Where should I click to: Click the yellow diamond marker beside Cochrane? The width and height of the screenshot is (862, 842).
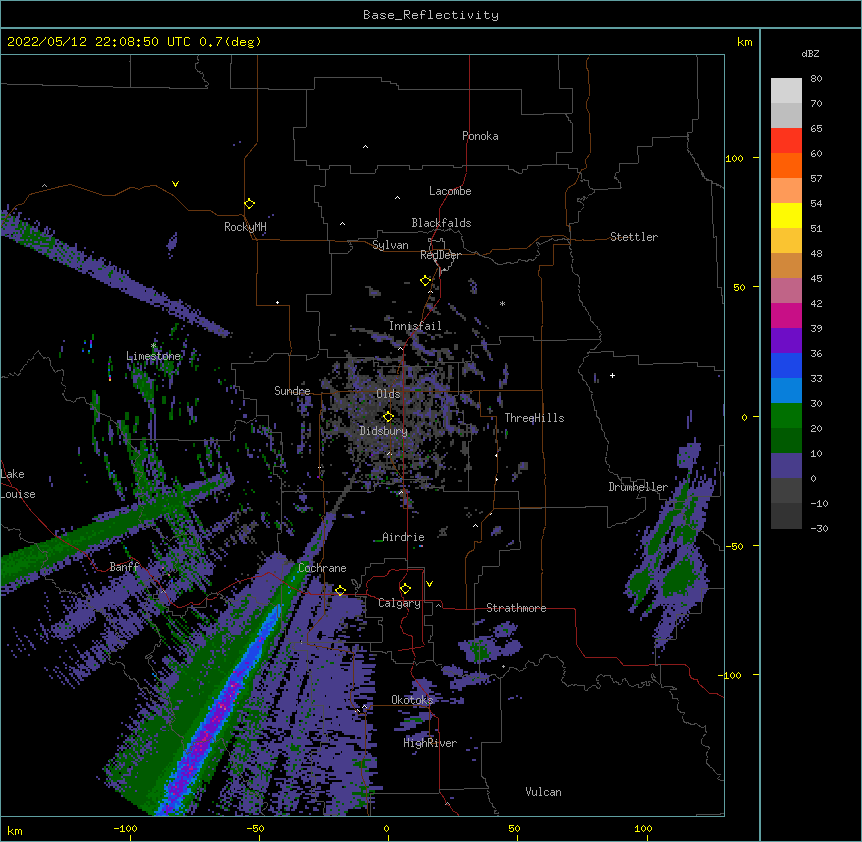340,590
